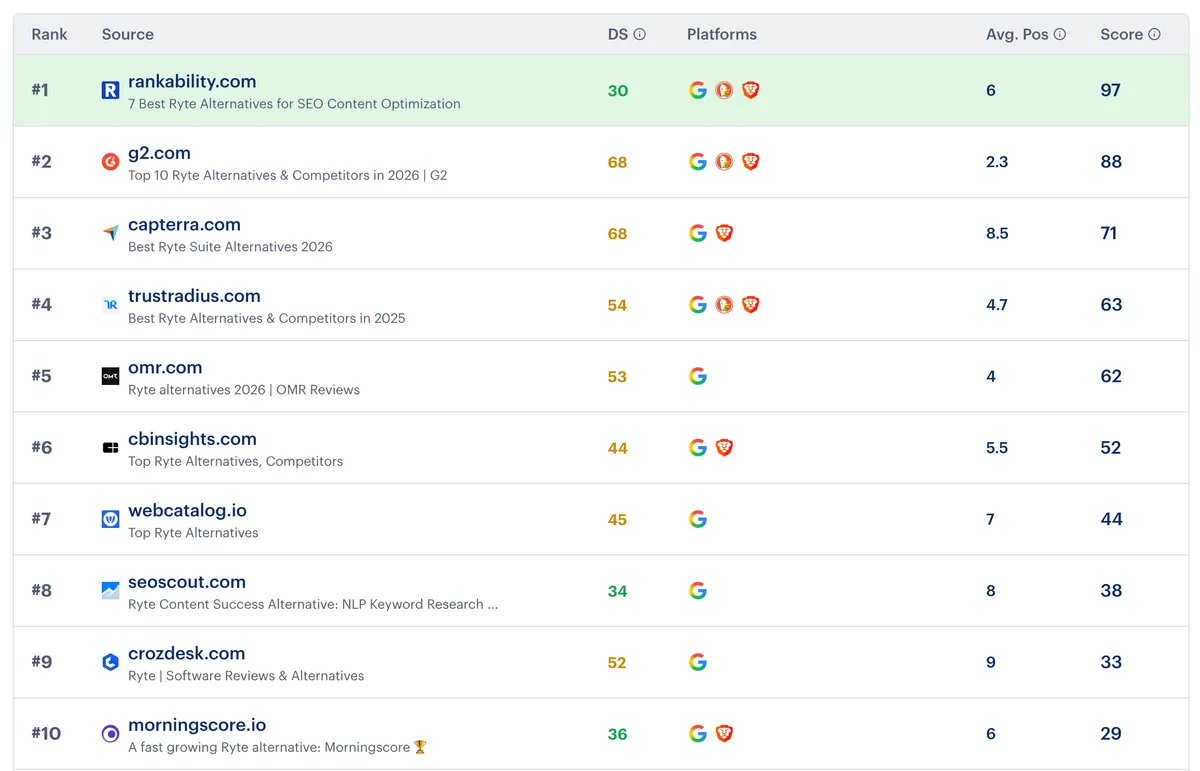The width and height of the screenshot is (1200, 771).
Task: Click '7 Best Ryte Alternatives for SEO Content Optimization'
Action: (x=294, y=104)
